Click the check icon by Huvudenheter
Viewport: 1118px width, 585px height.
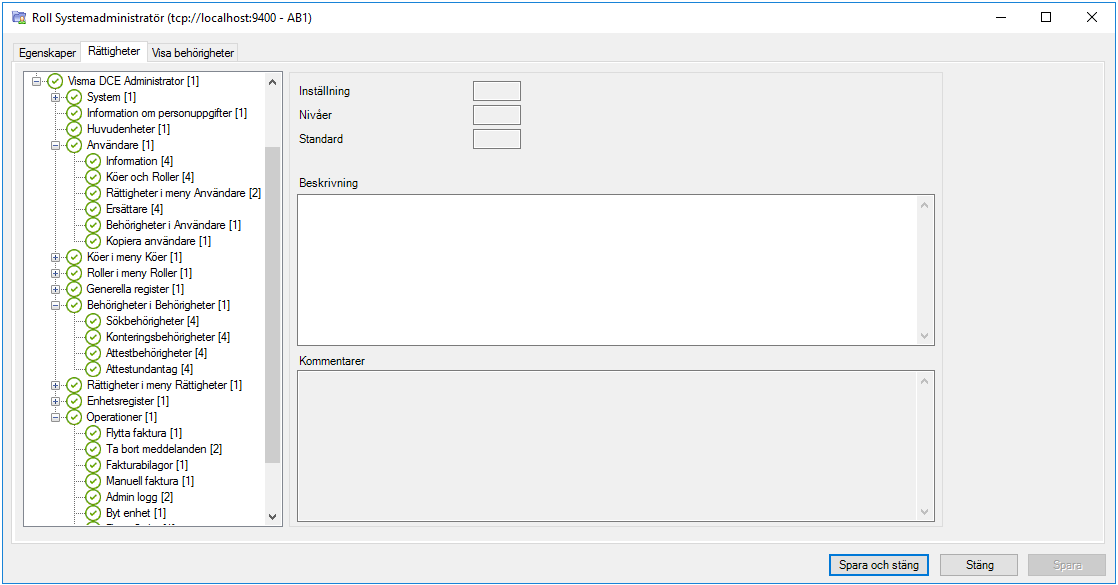coord(73,128)
